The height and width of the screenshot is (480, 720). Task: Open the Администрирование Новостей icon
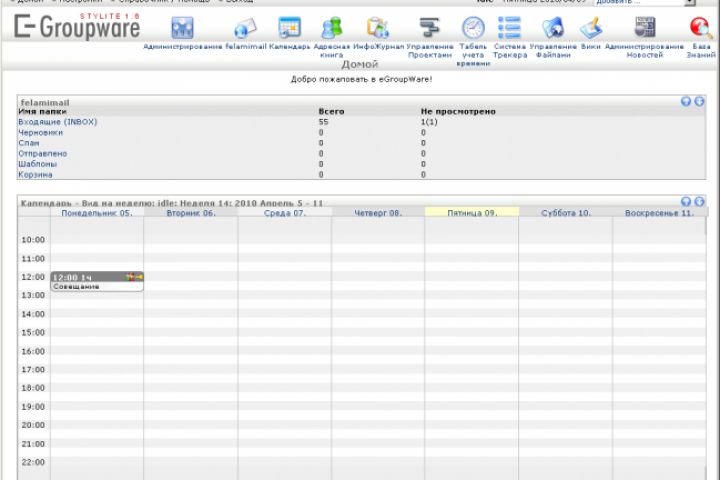645,28
